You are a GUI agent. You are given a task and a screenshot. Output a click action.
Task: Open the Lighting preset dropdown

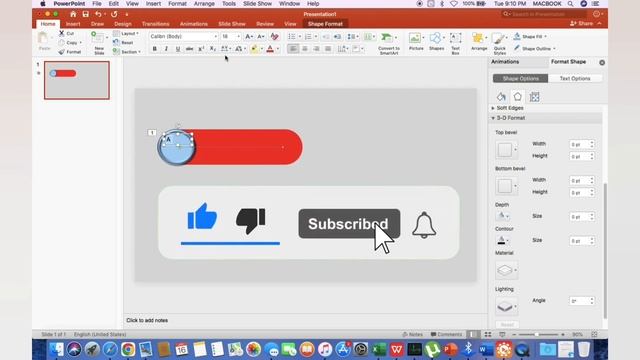[x=507, y=306]
